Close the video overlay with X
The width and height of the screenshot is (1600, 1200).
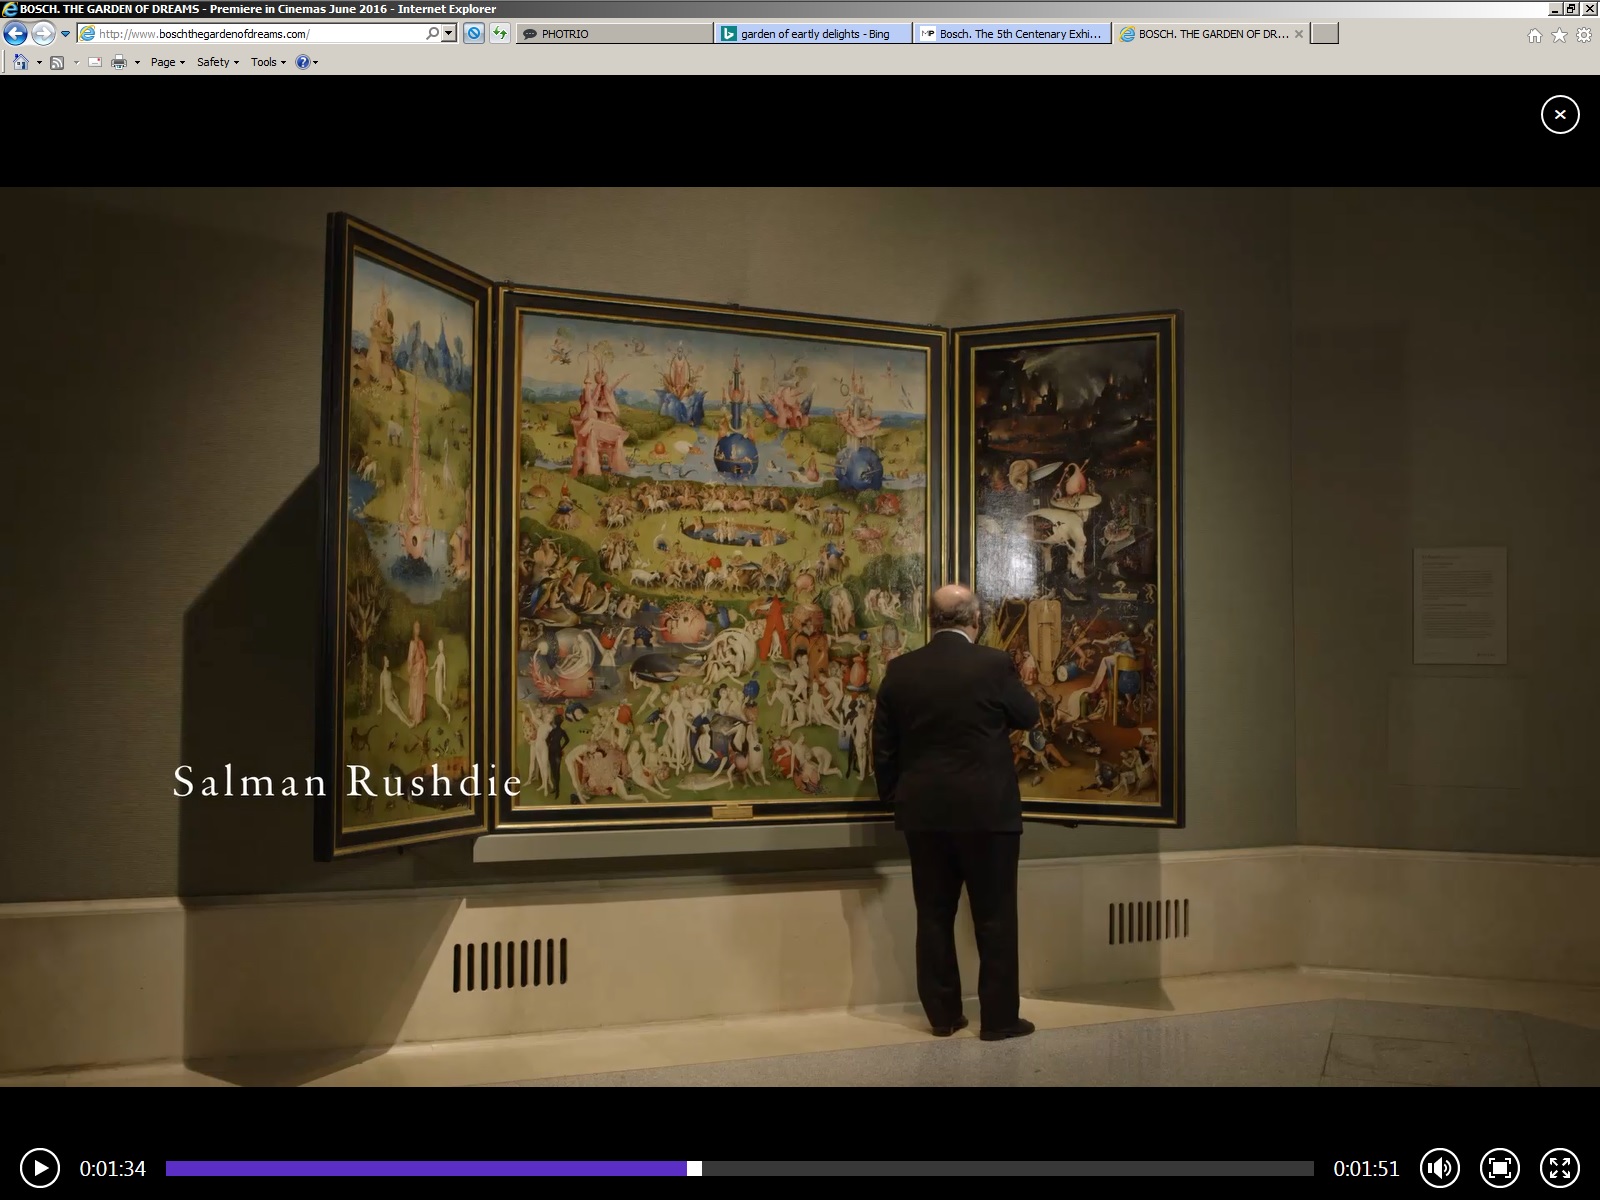pos(1559,115)
